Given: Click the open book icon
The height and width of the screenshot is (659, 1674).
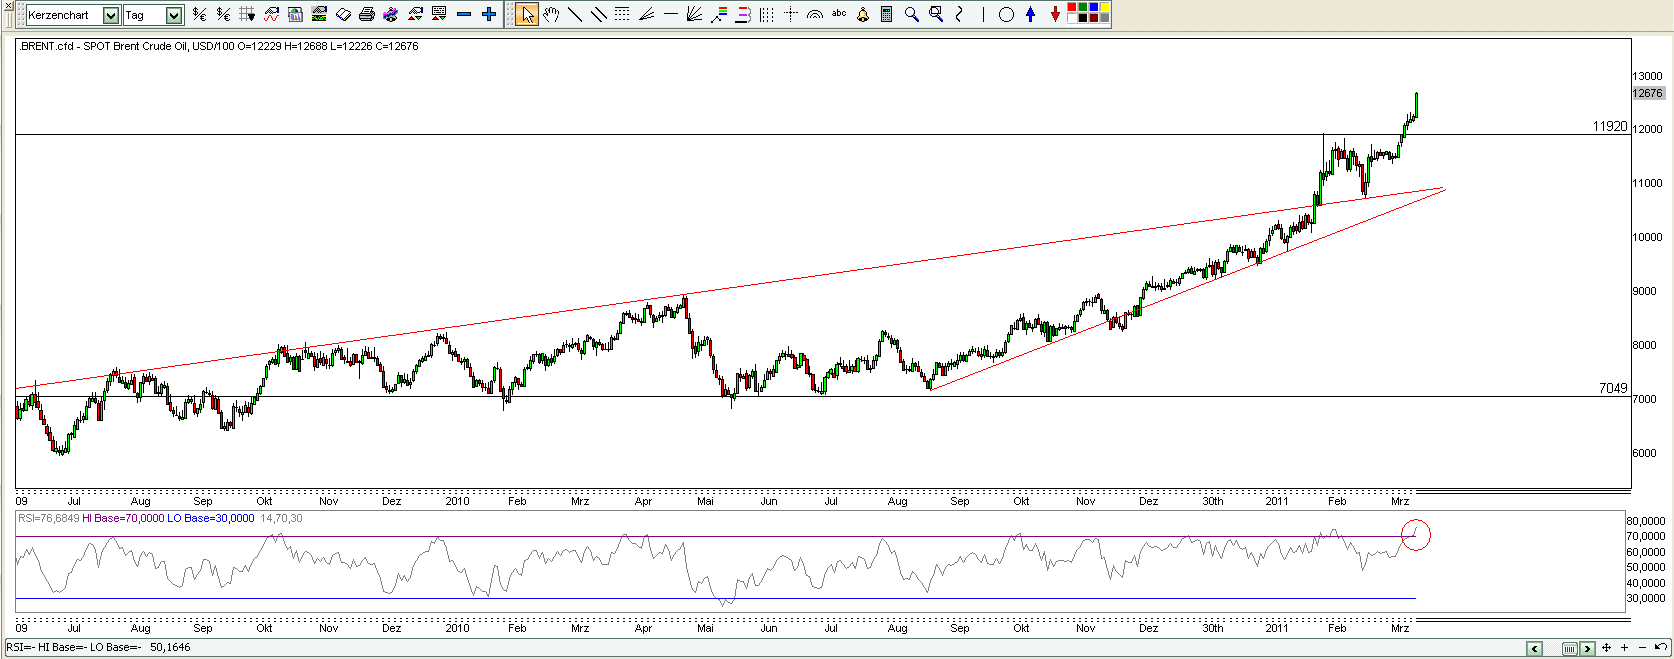Looking at the screenshot, I should (343, 14).
